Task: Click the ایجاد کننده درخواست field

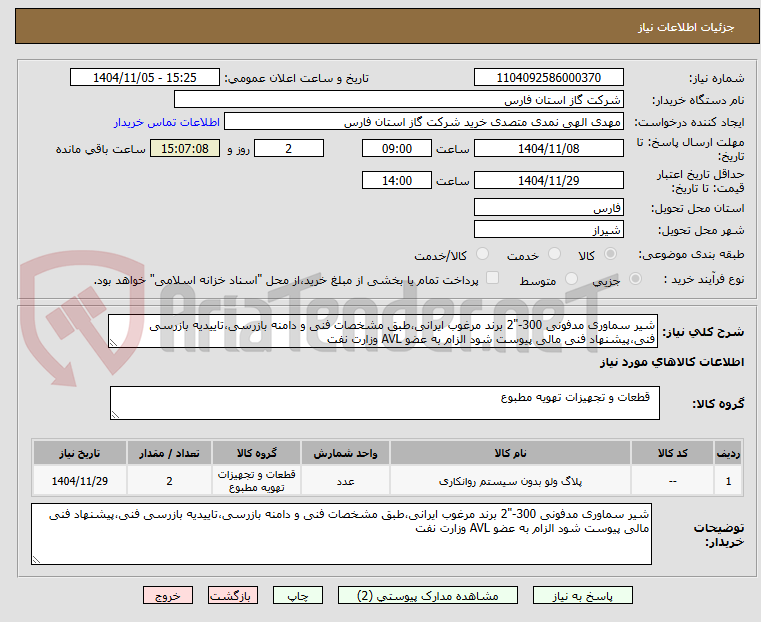Action: [x=424, y=122]
